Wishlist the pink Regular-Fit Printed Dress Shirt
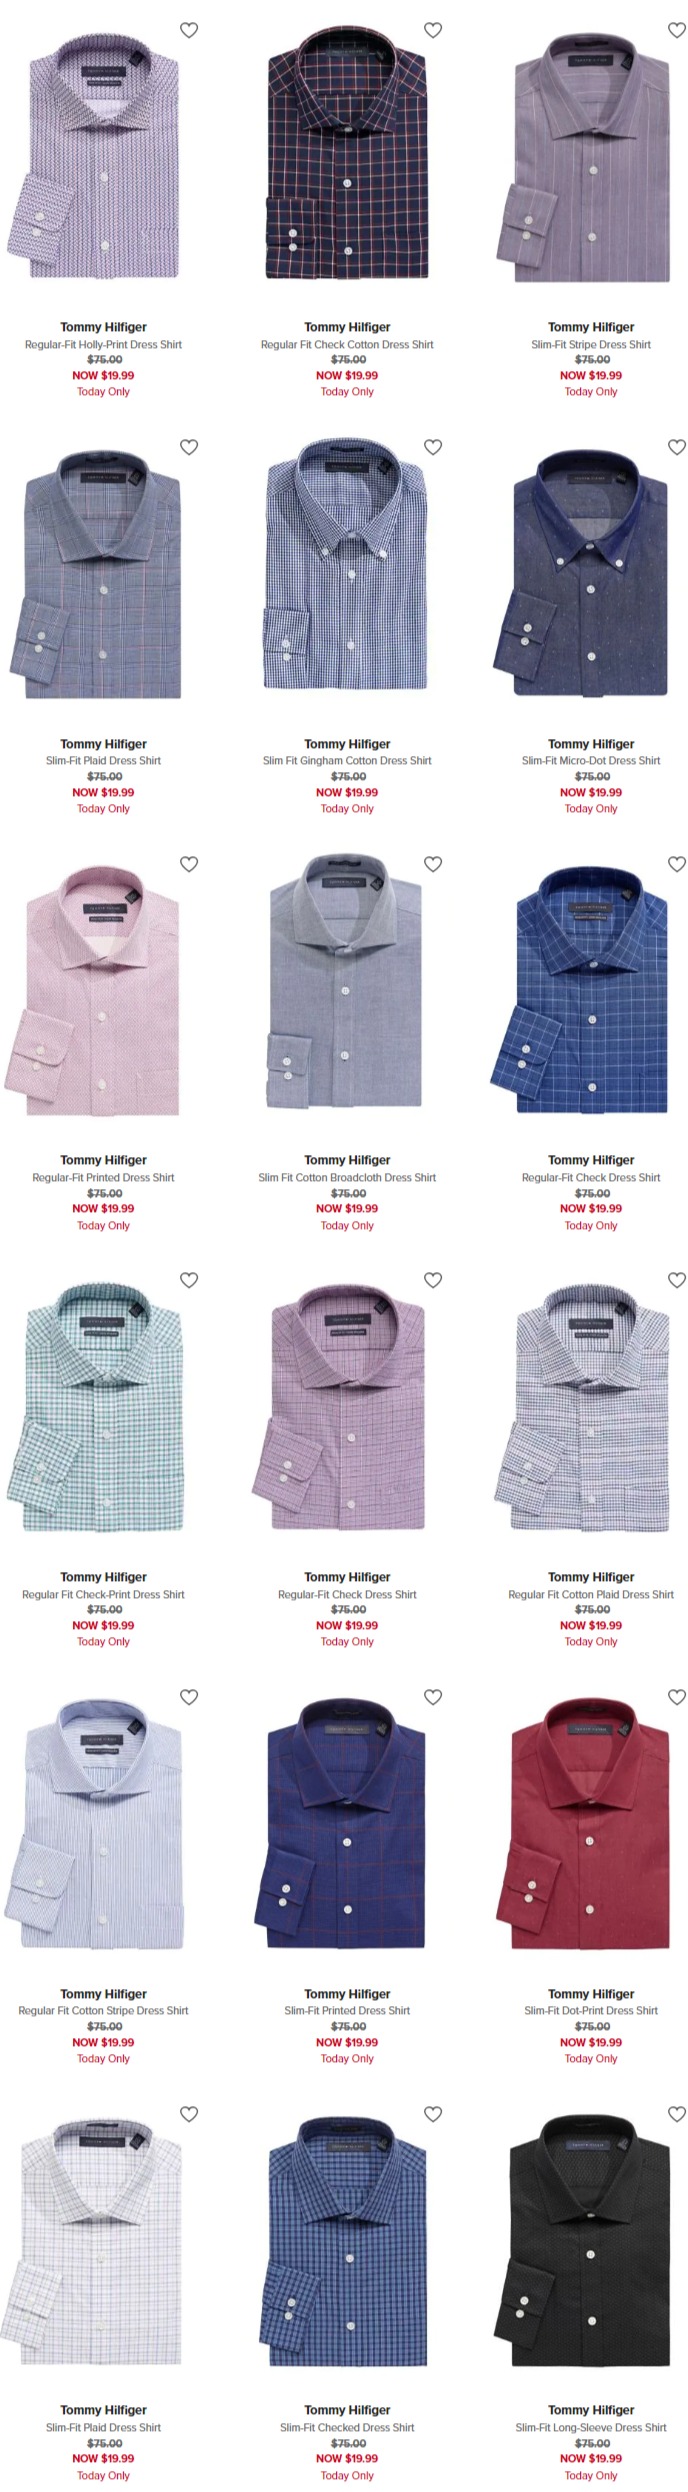The image size is (688, 2492). (189, 864)
